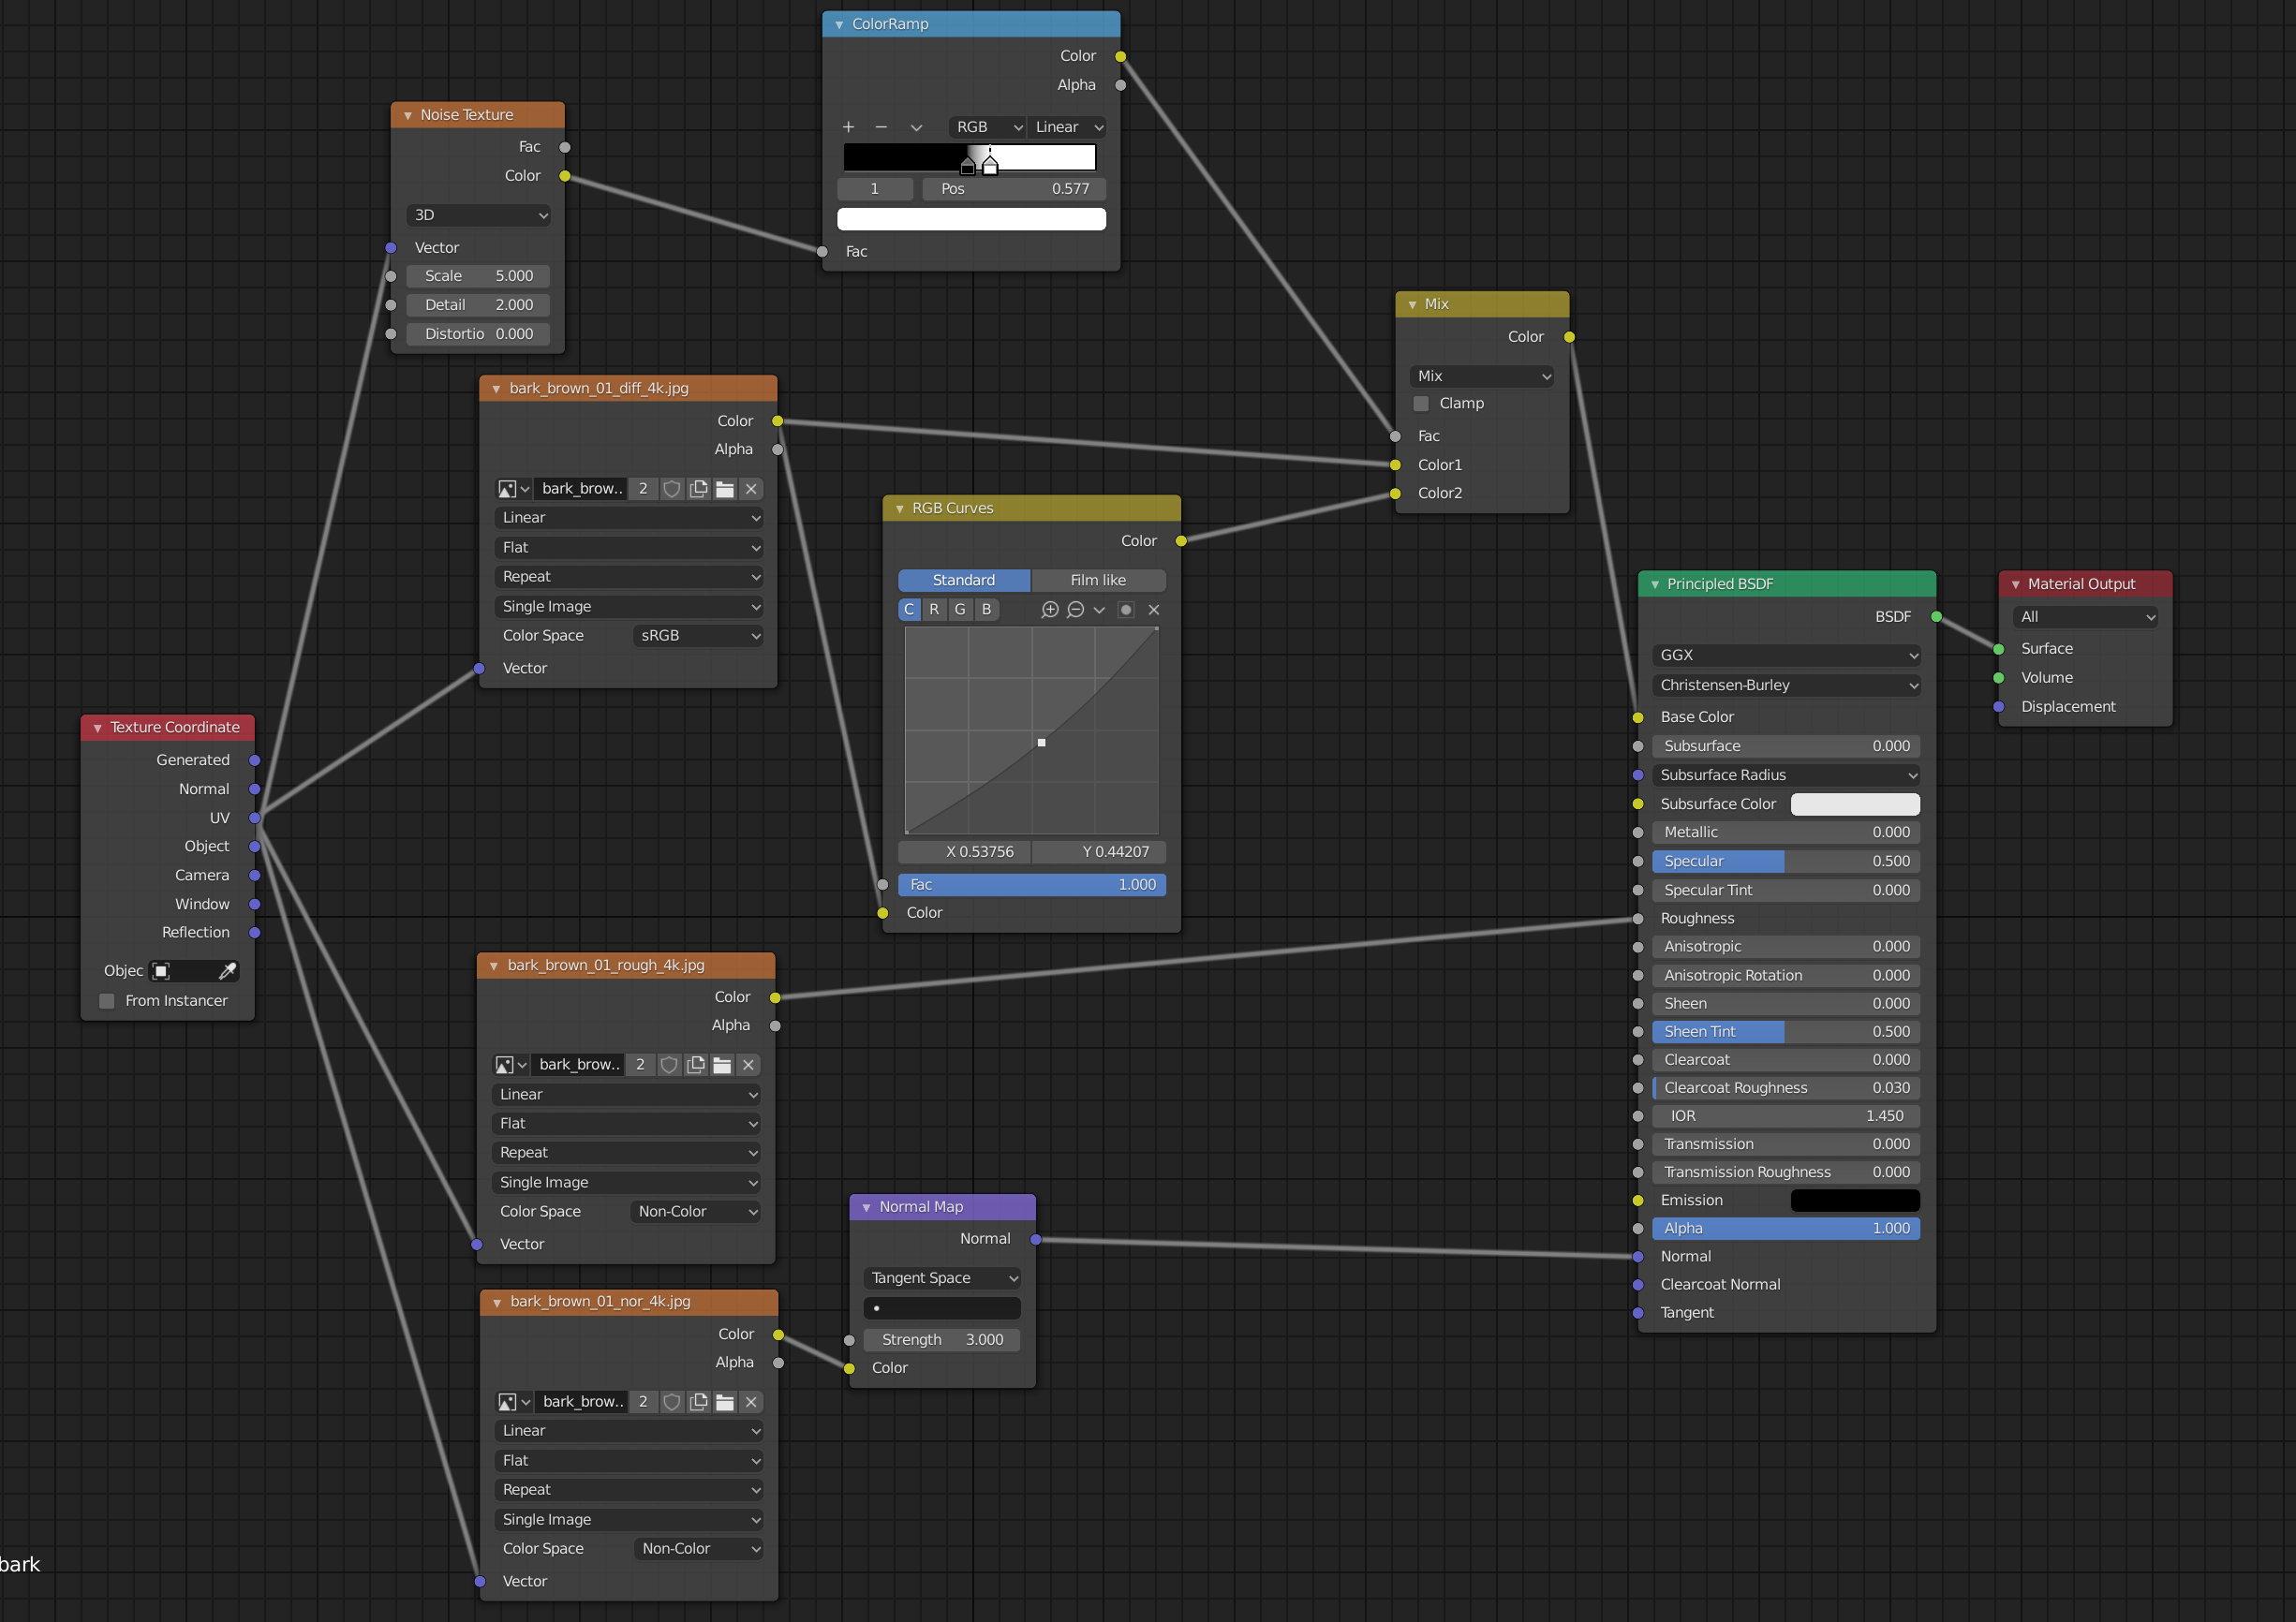Click the Linear interpolation button in ColorRamp
This screenshot has width=2296, height=1622.
[1067, 127]
